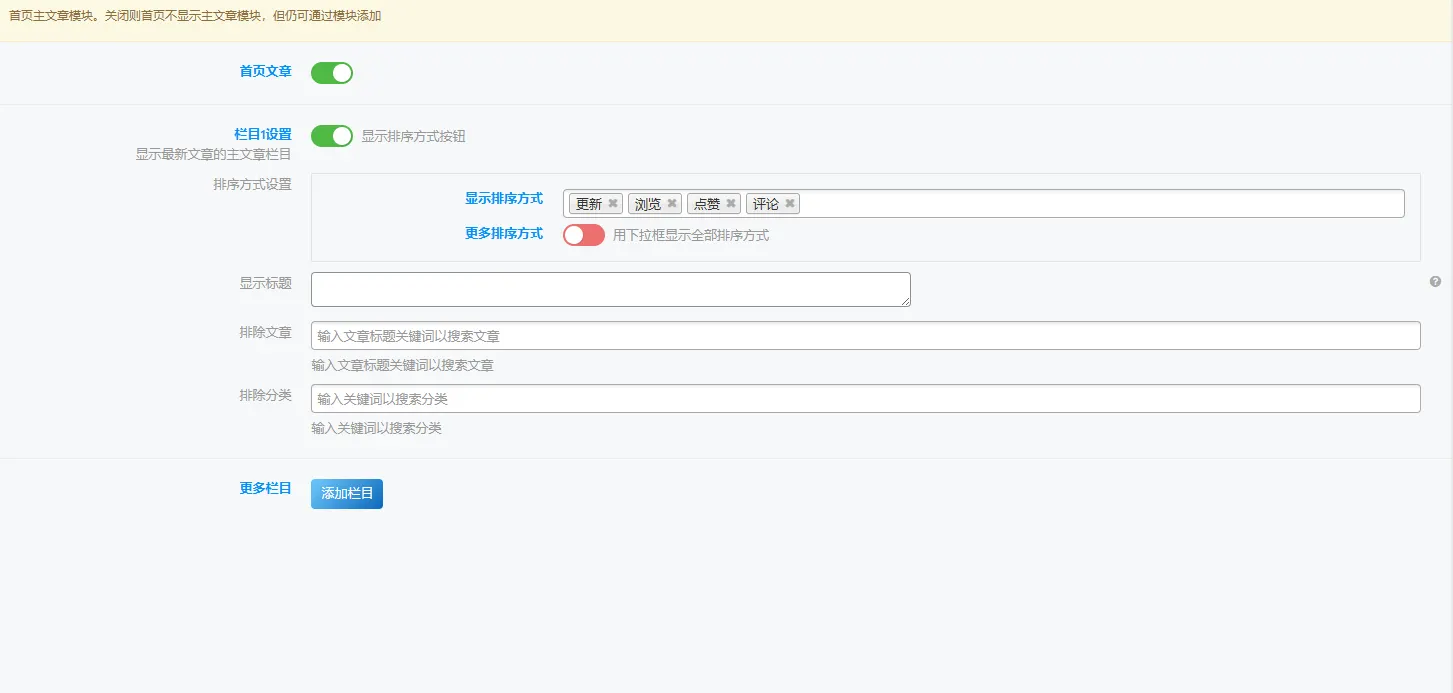This screenshot has height=693, width=1453.
Task: Click the 首页文章 label
Action: pos(266,71)
